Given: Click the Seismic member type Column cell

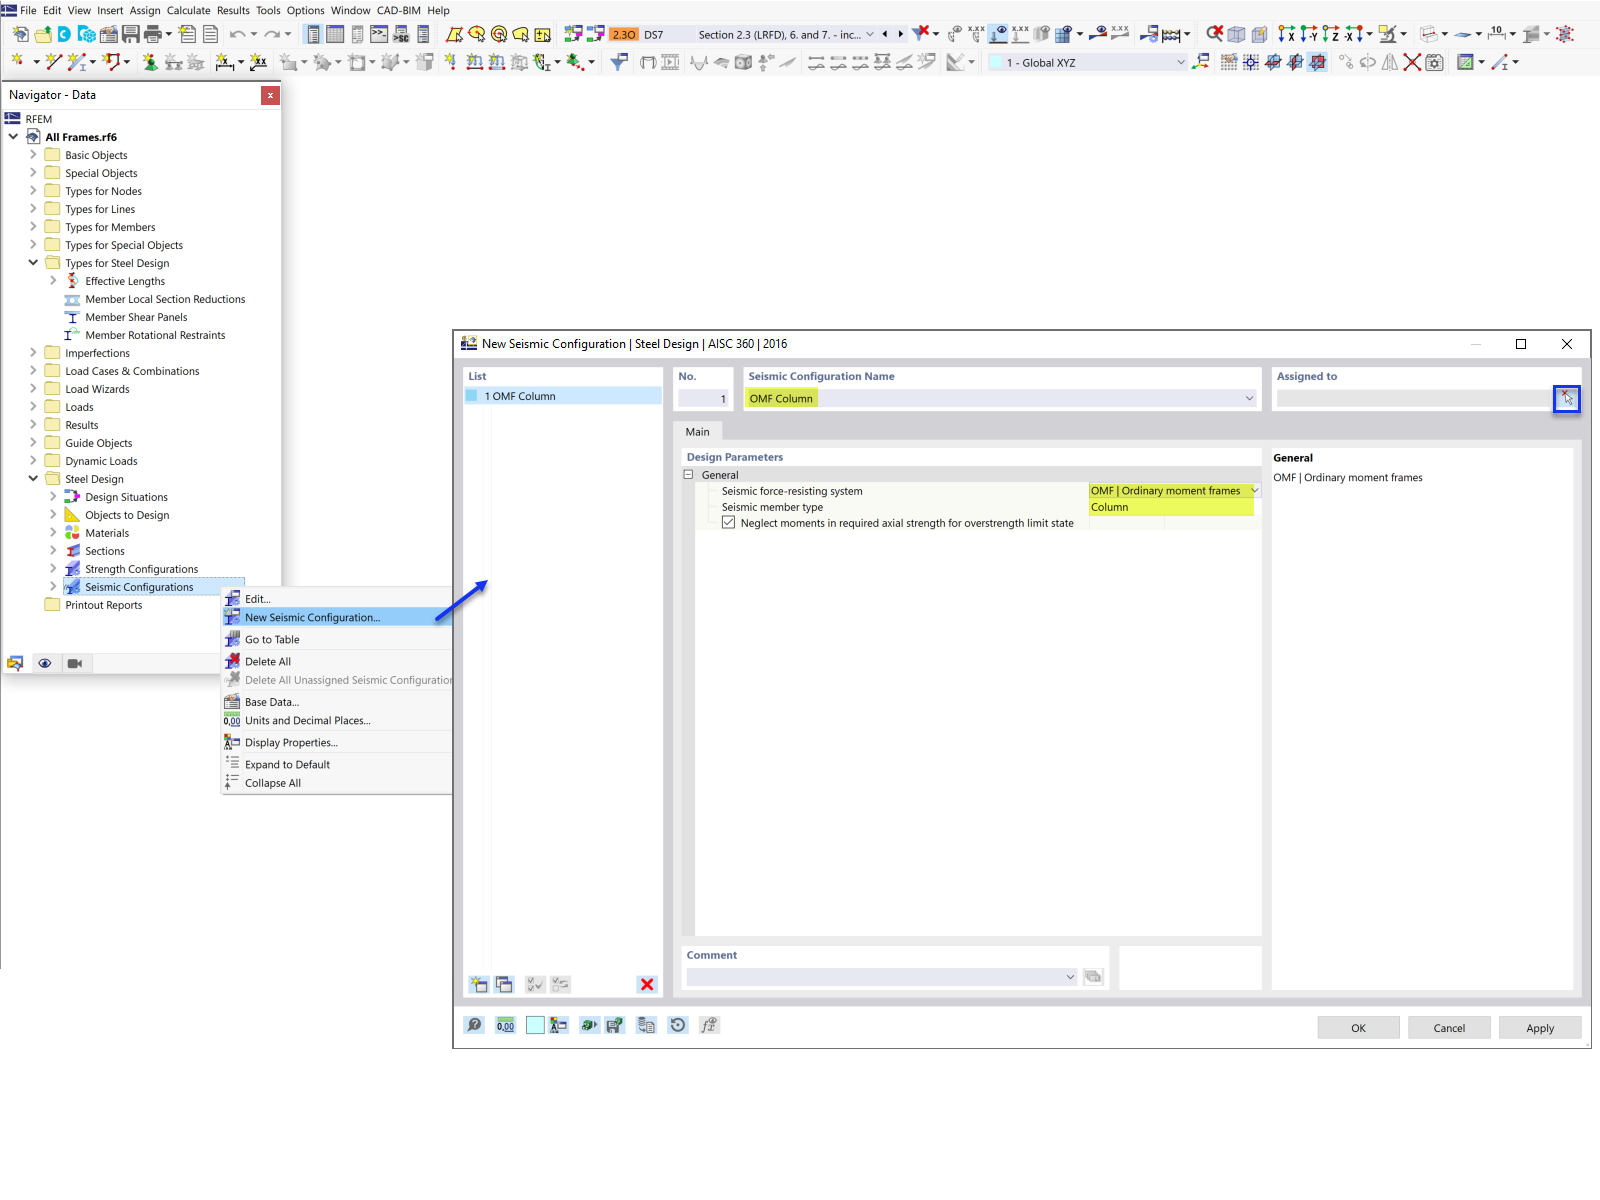Looking at the screenshot, I should (x=1171, y=507).
